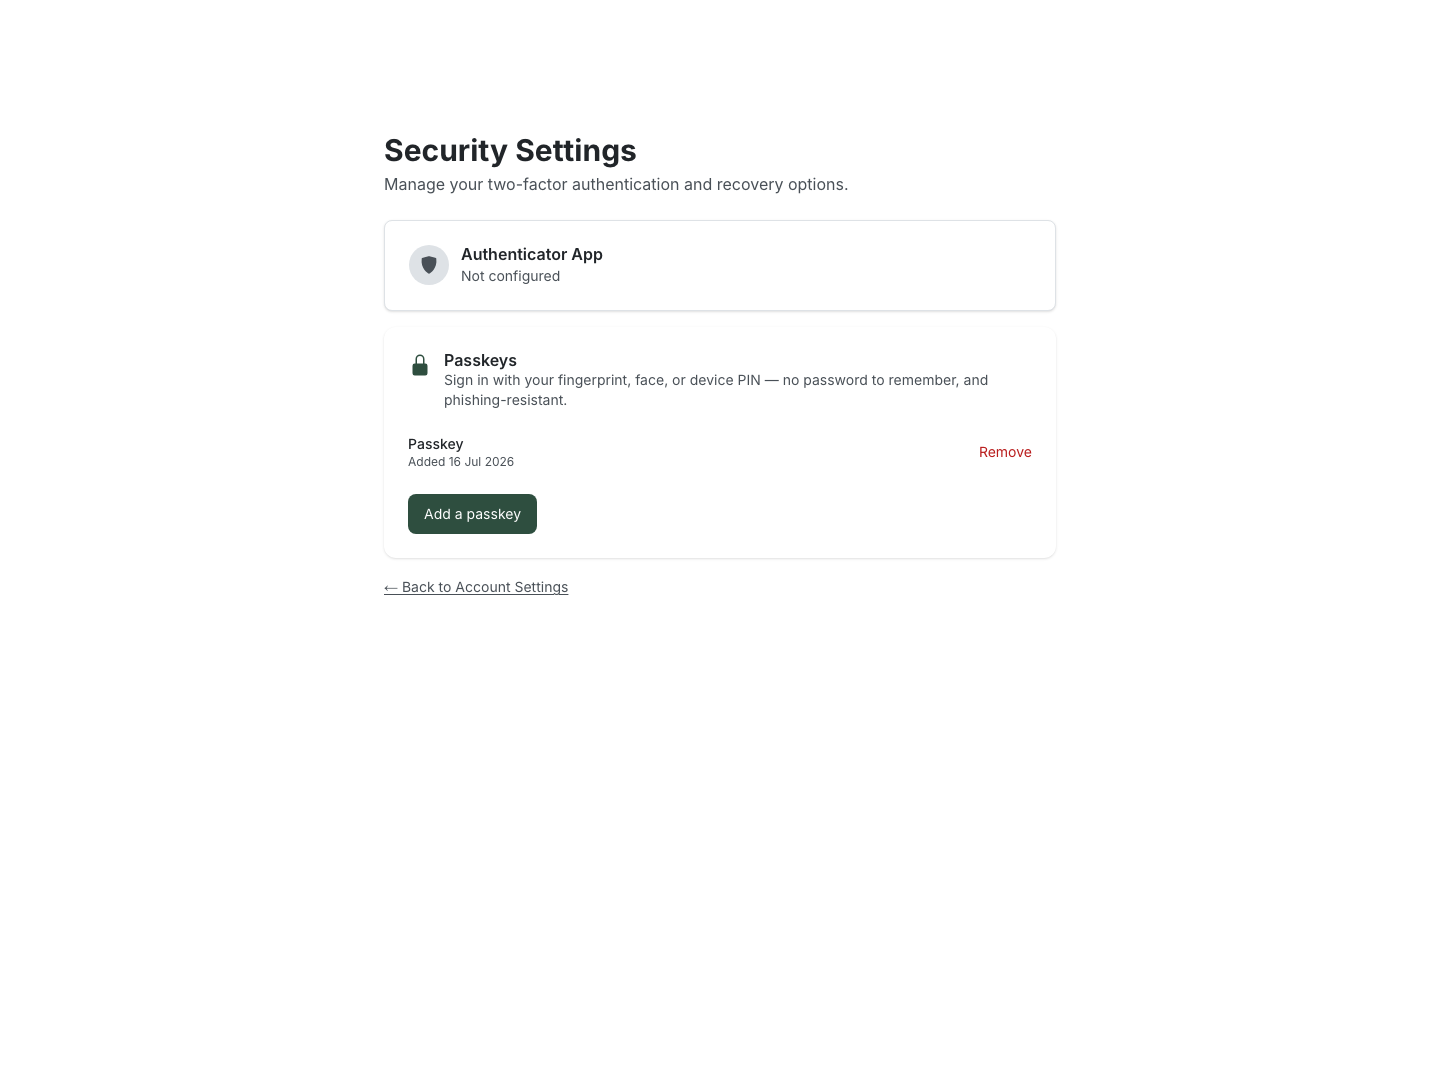1440x1084 pixels.
Task: Click the two-factor authentication subtitle text
Action: (x=616, y=184)
